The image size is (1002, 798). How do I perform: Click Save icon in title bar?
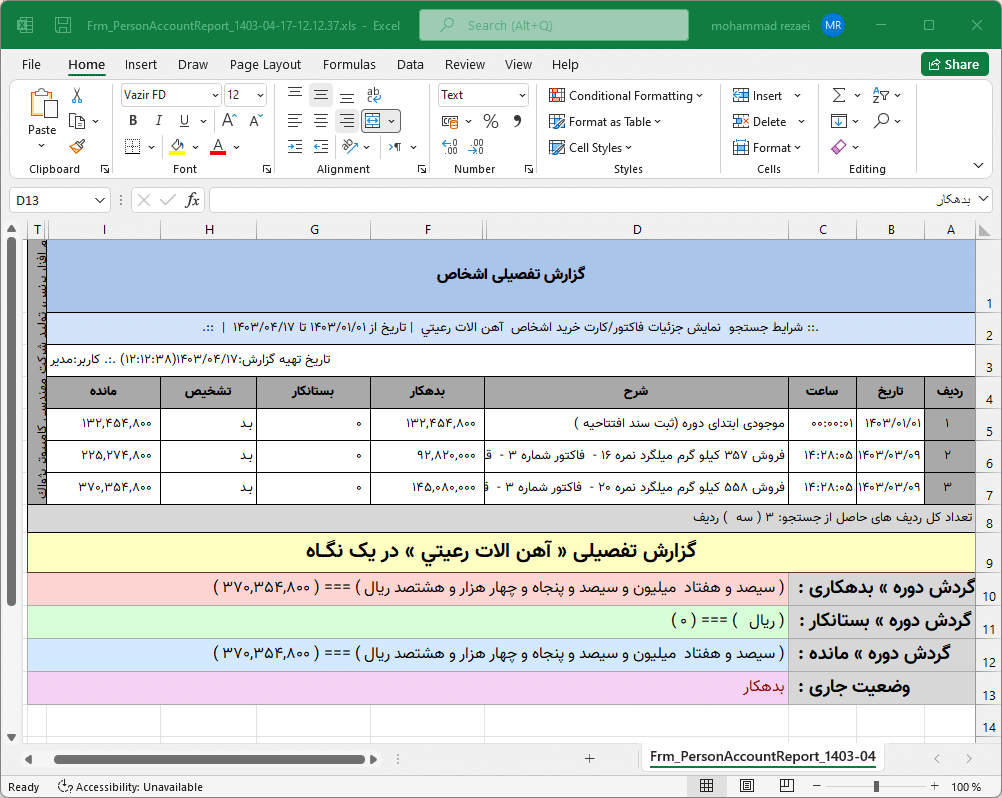click(x=63, y=25)
